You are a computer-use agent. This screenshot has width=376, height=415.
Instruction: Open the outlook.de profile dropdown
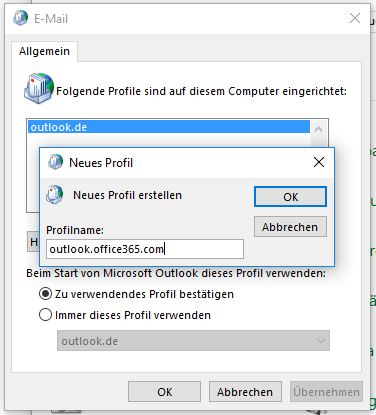(193, 340)
